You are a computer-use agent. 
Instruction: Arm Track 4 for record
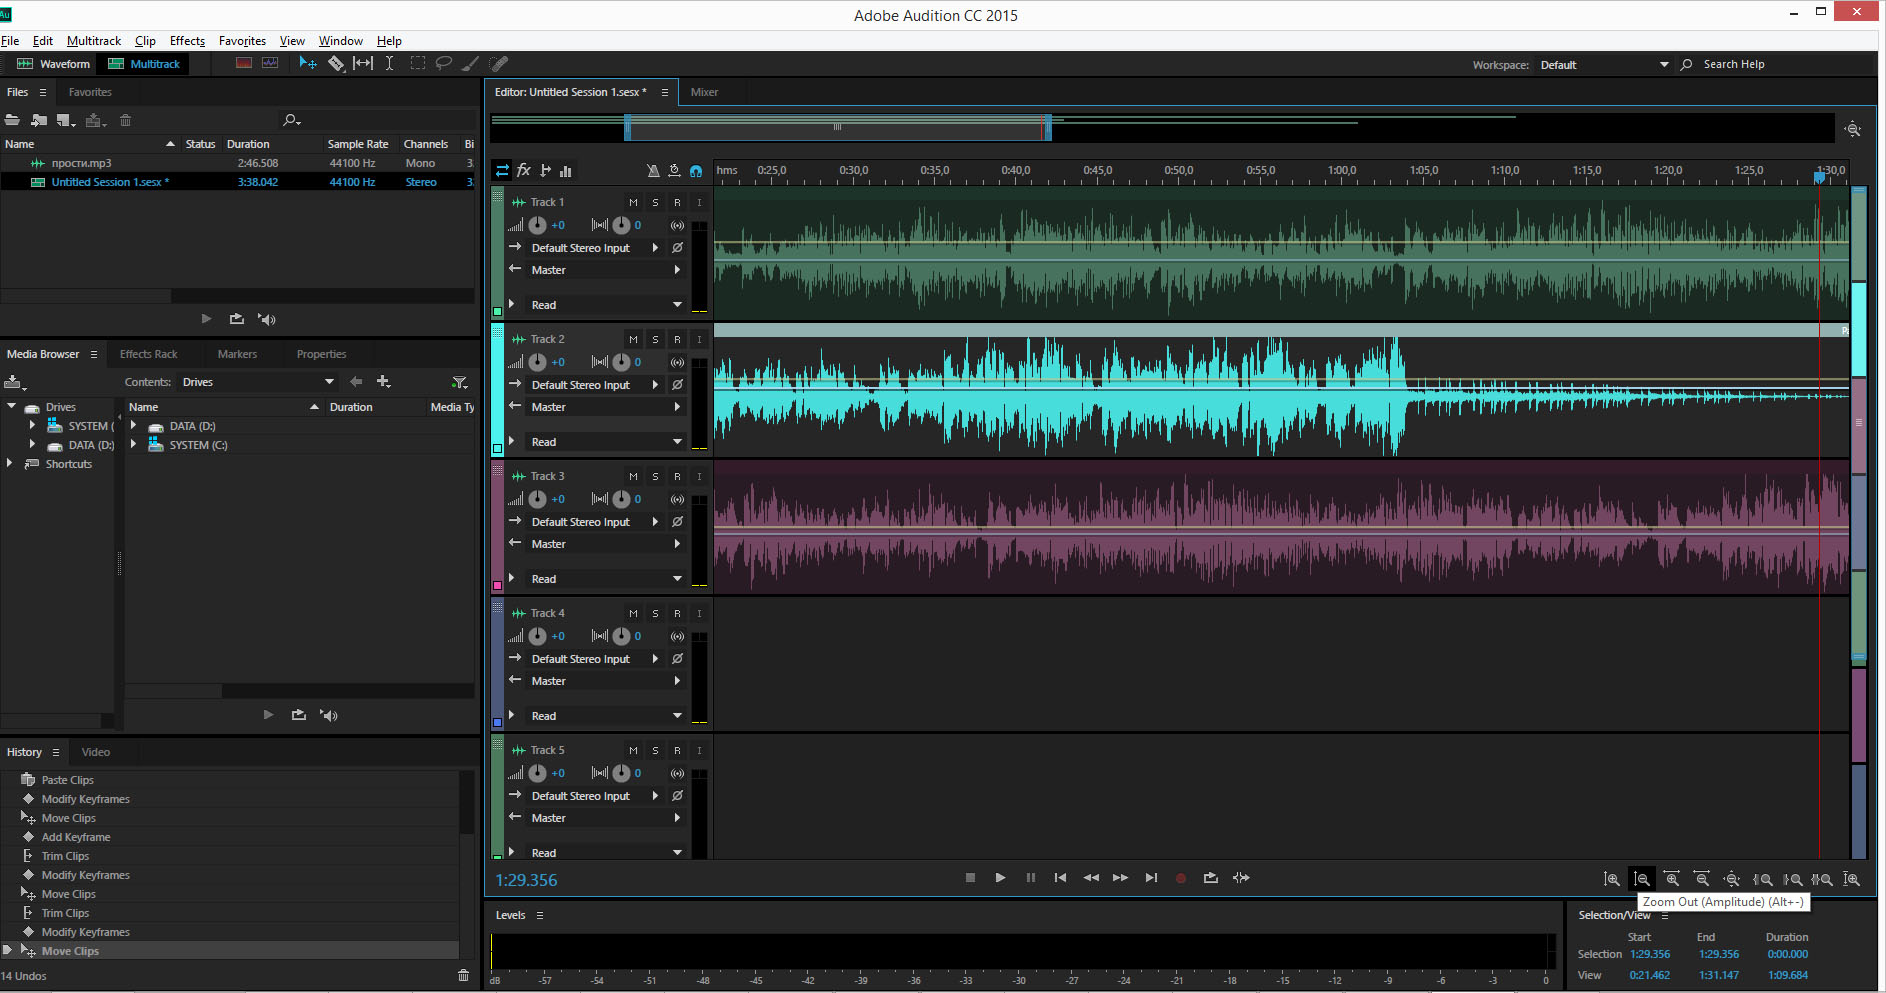pyautogui.click(x=677, y=613)
